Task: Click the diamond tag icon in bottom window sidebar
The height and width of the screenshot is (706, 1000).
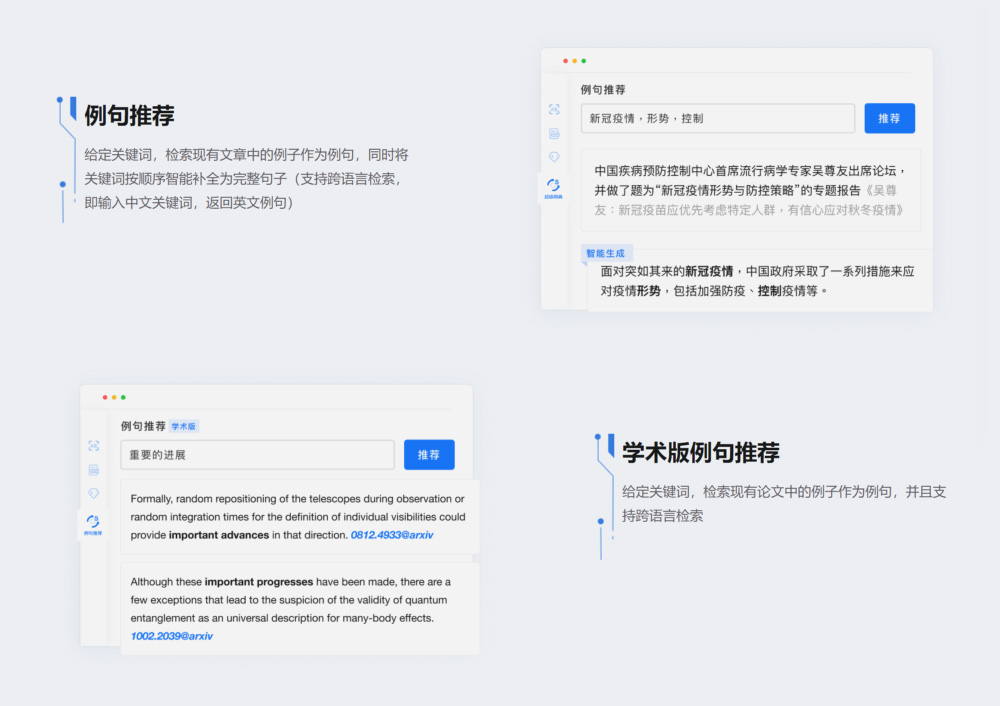Action: pos(94,493)
